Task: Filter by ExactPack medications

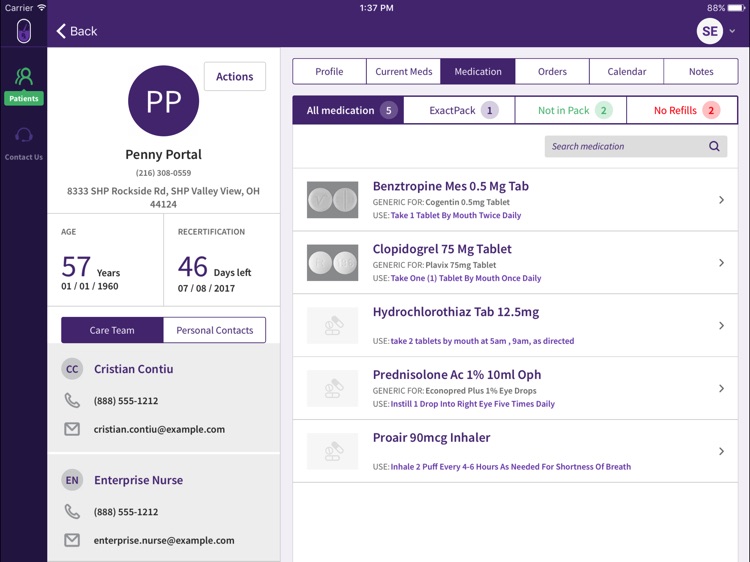Action: [459, 110]
